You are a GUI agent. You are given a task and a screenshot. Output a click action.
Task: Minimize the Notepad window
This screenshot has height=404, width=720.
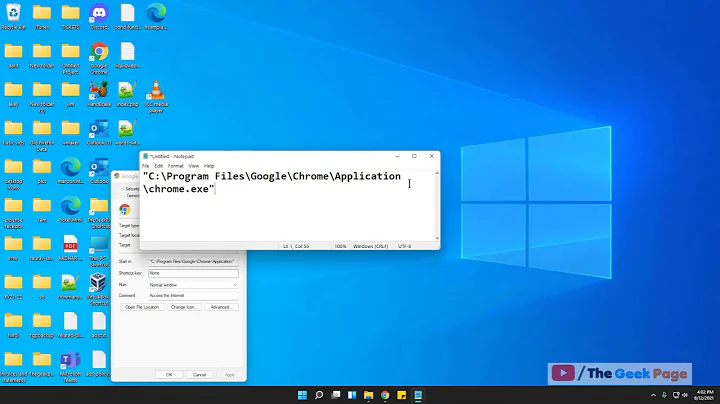[x=398, y=156]
